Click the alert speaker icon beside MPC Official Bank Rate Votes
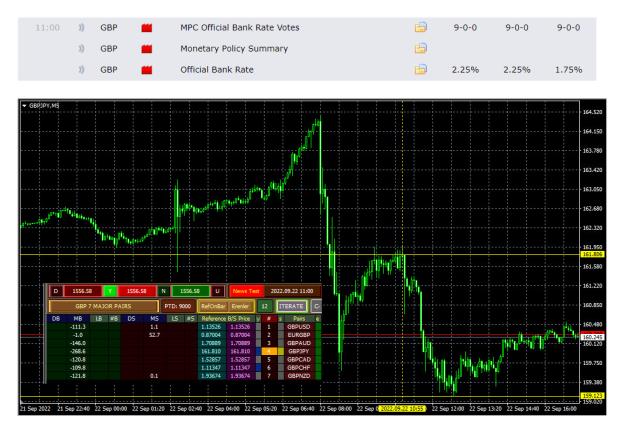This screenshot has width=625, height=434. [81, 27]
